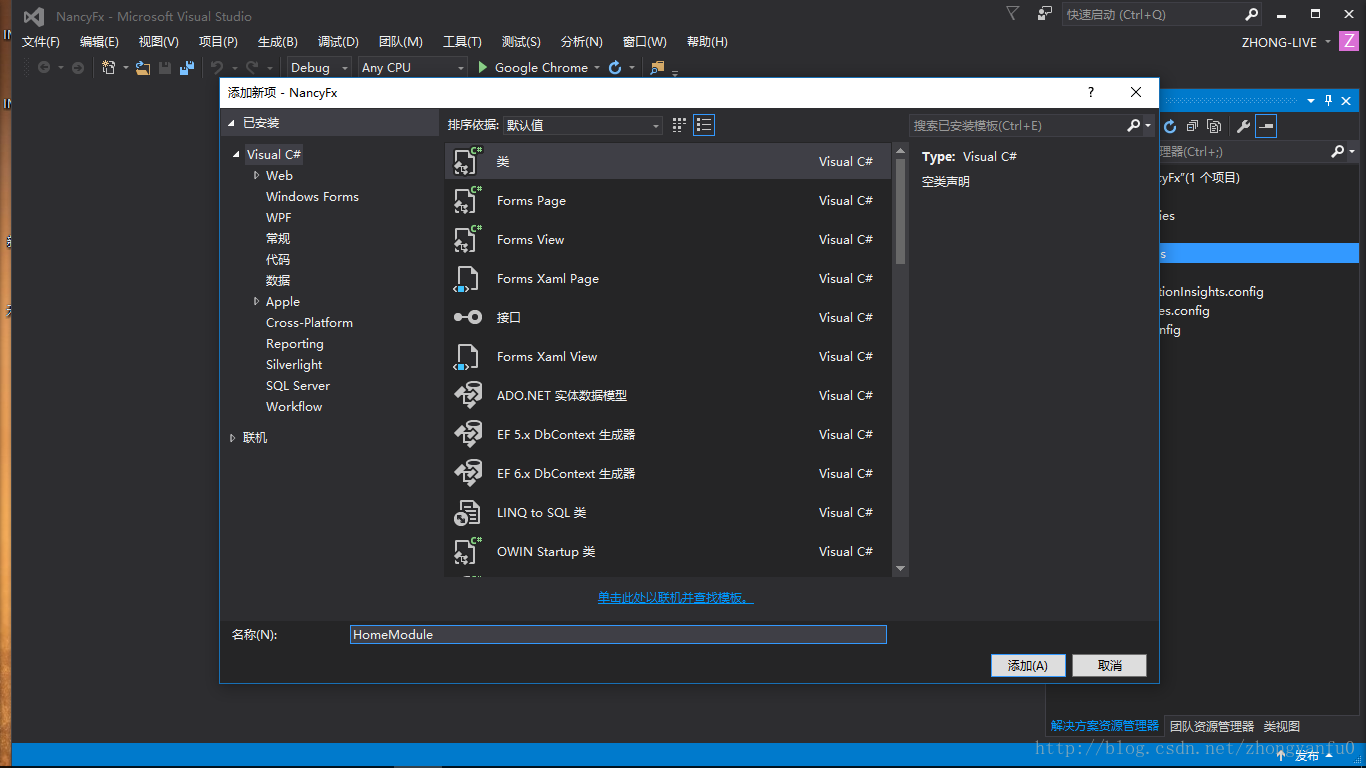Screen dimensions: 1366x768
Task: Open the 排序依据 sort dropdown
Action: 583,125
